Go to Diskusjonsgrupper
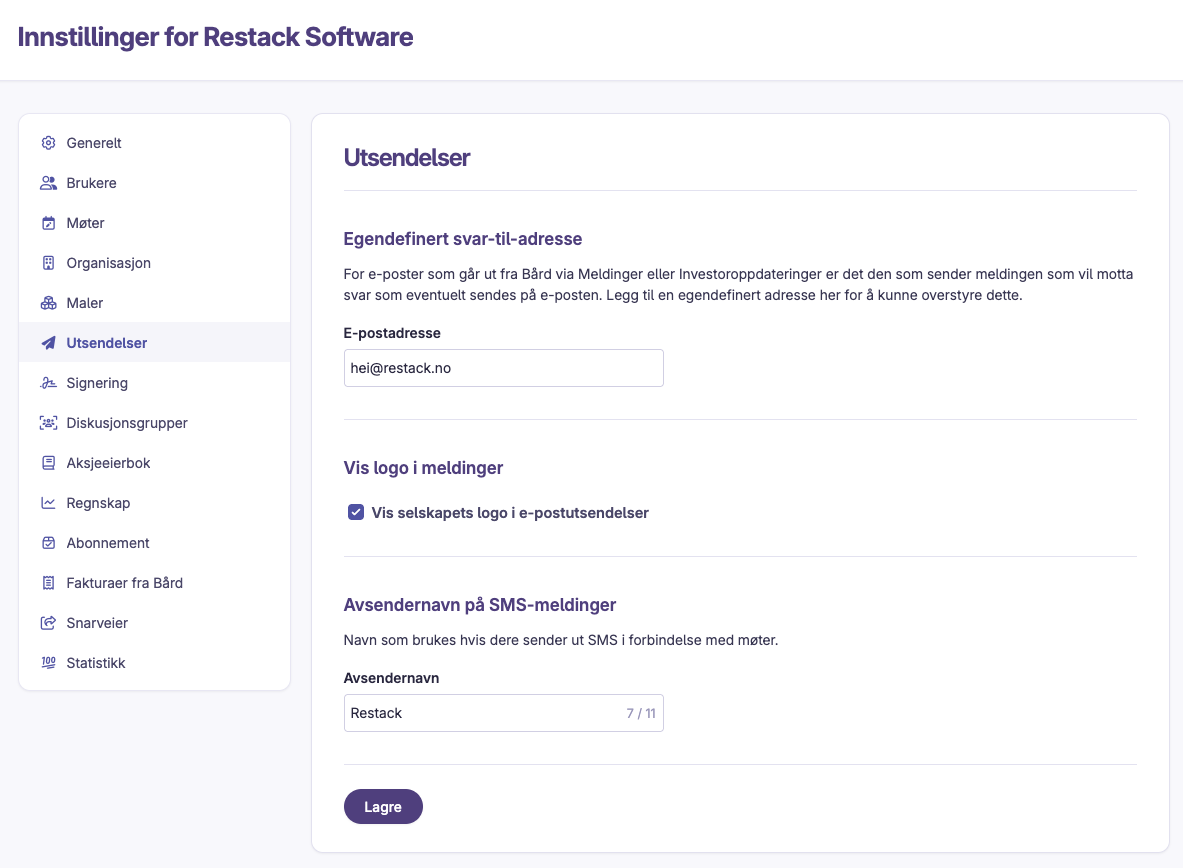 (x=155, y=423)
